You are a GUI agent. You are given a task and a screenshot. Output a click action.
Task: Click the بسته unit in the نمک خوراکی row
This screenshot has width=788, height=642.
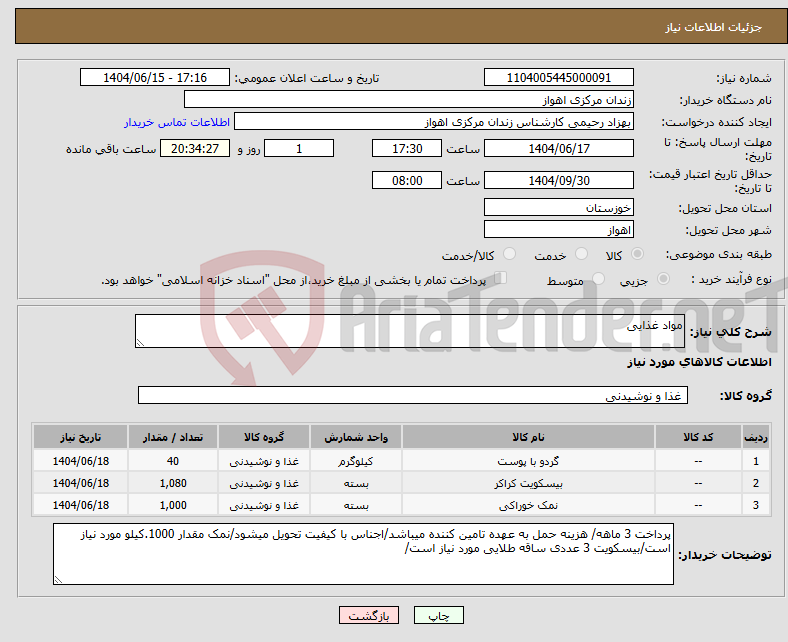click(x=356, y=505)
